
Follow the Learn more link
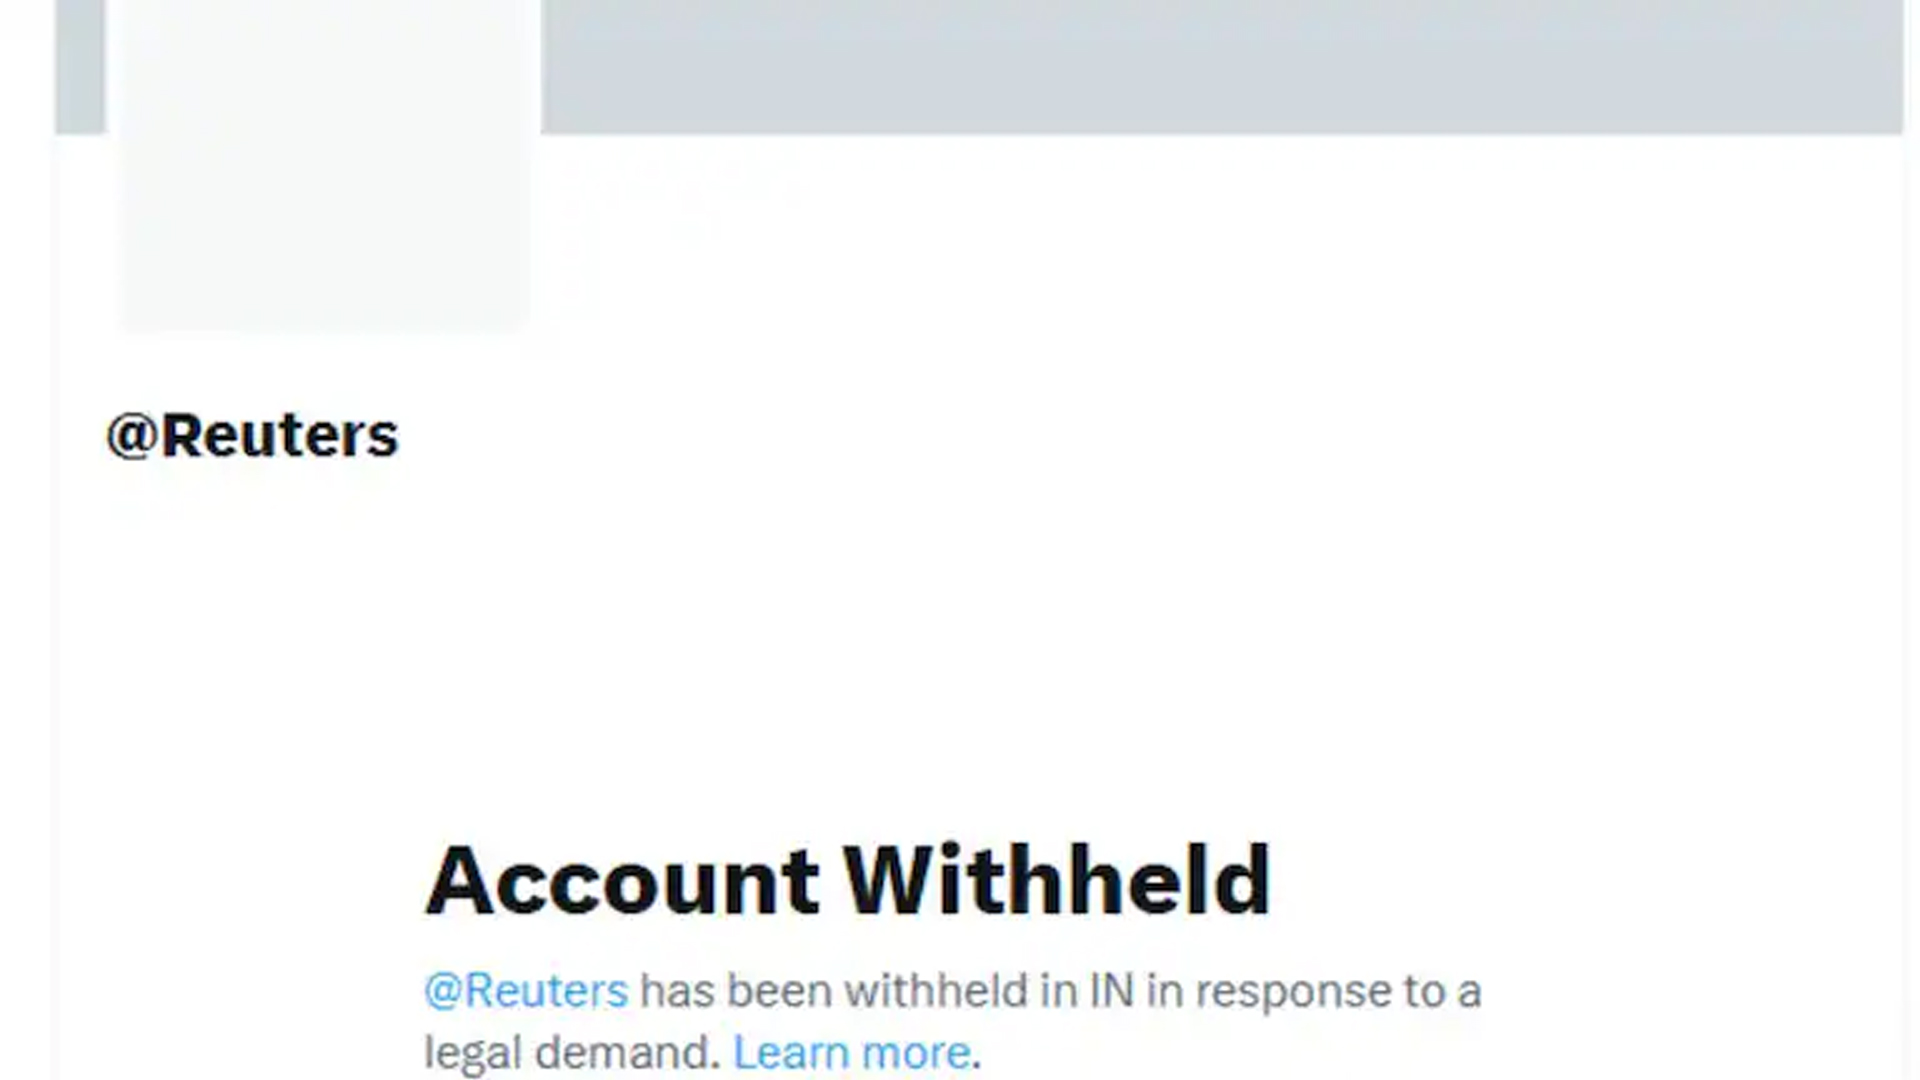click(x=852, y=1052)
